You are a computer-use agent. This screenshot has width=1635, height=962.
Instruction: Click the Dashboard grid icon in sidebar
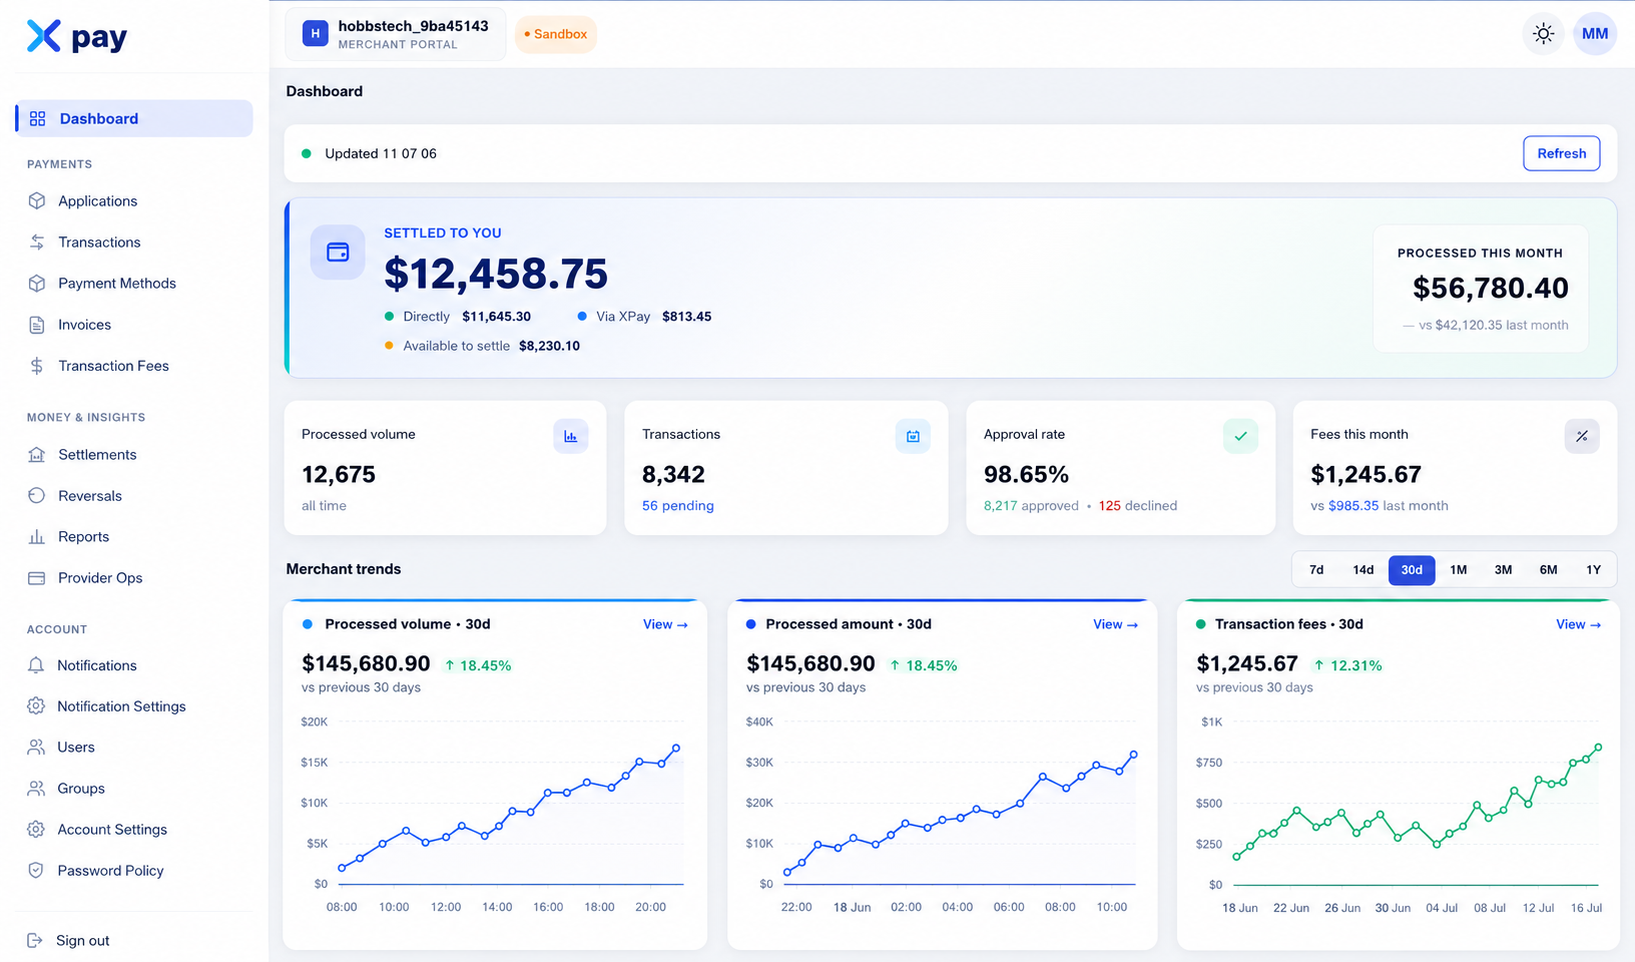click(x=38, y=119)
